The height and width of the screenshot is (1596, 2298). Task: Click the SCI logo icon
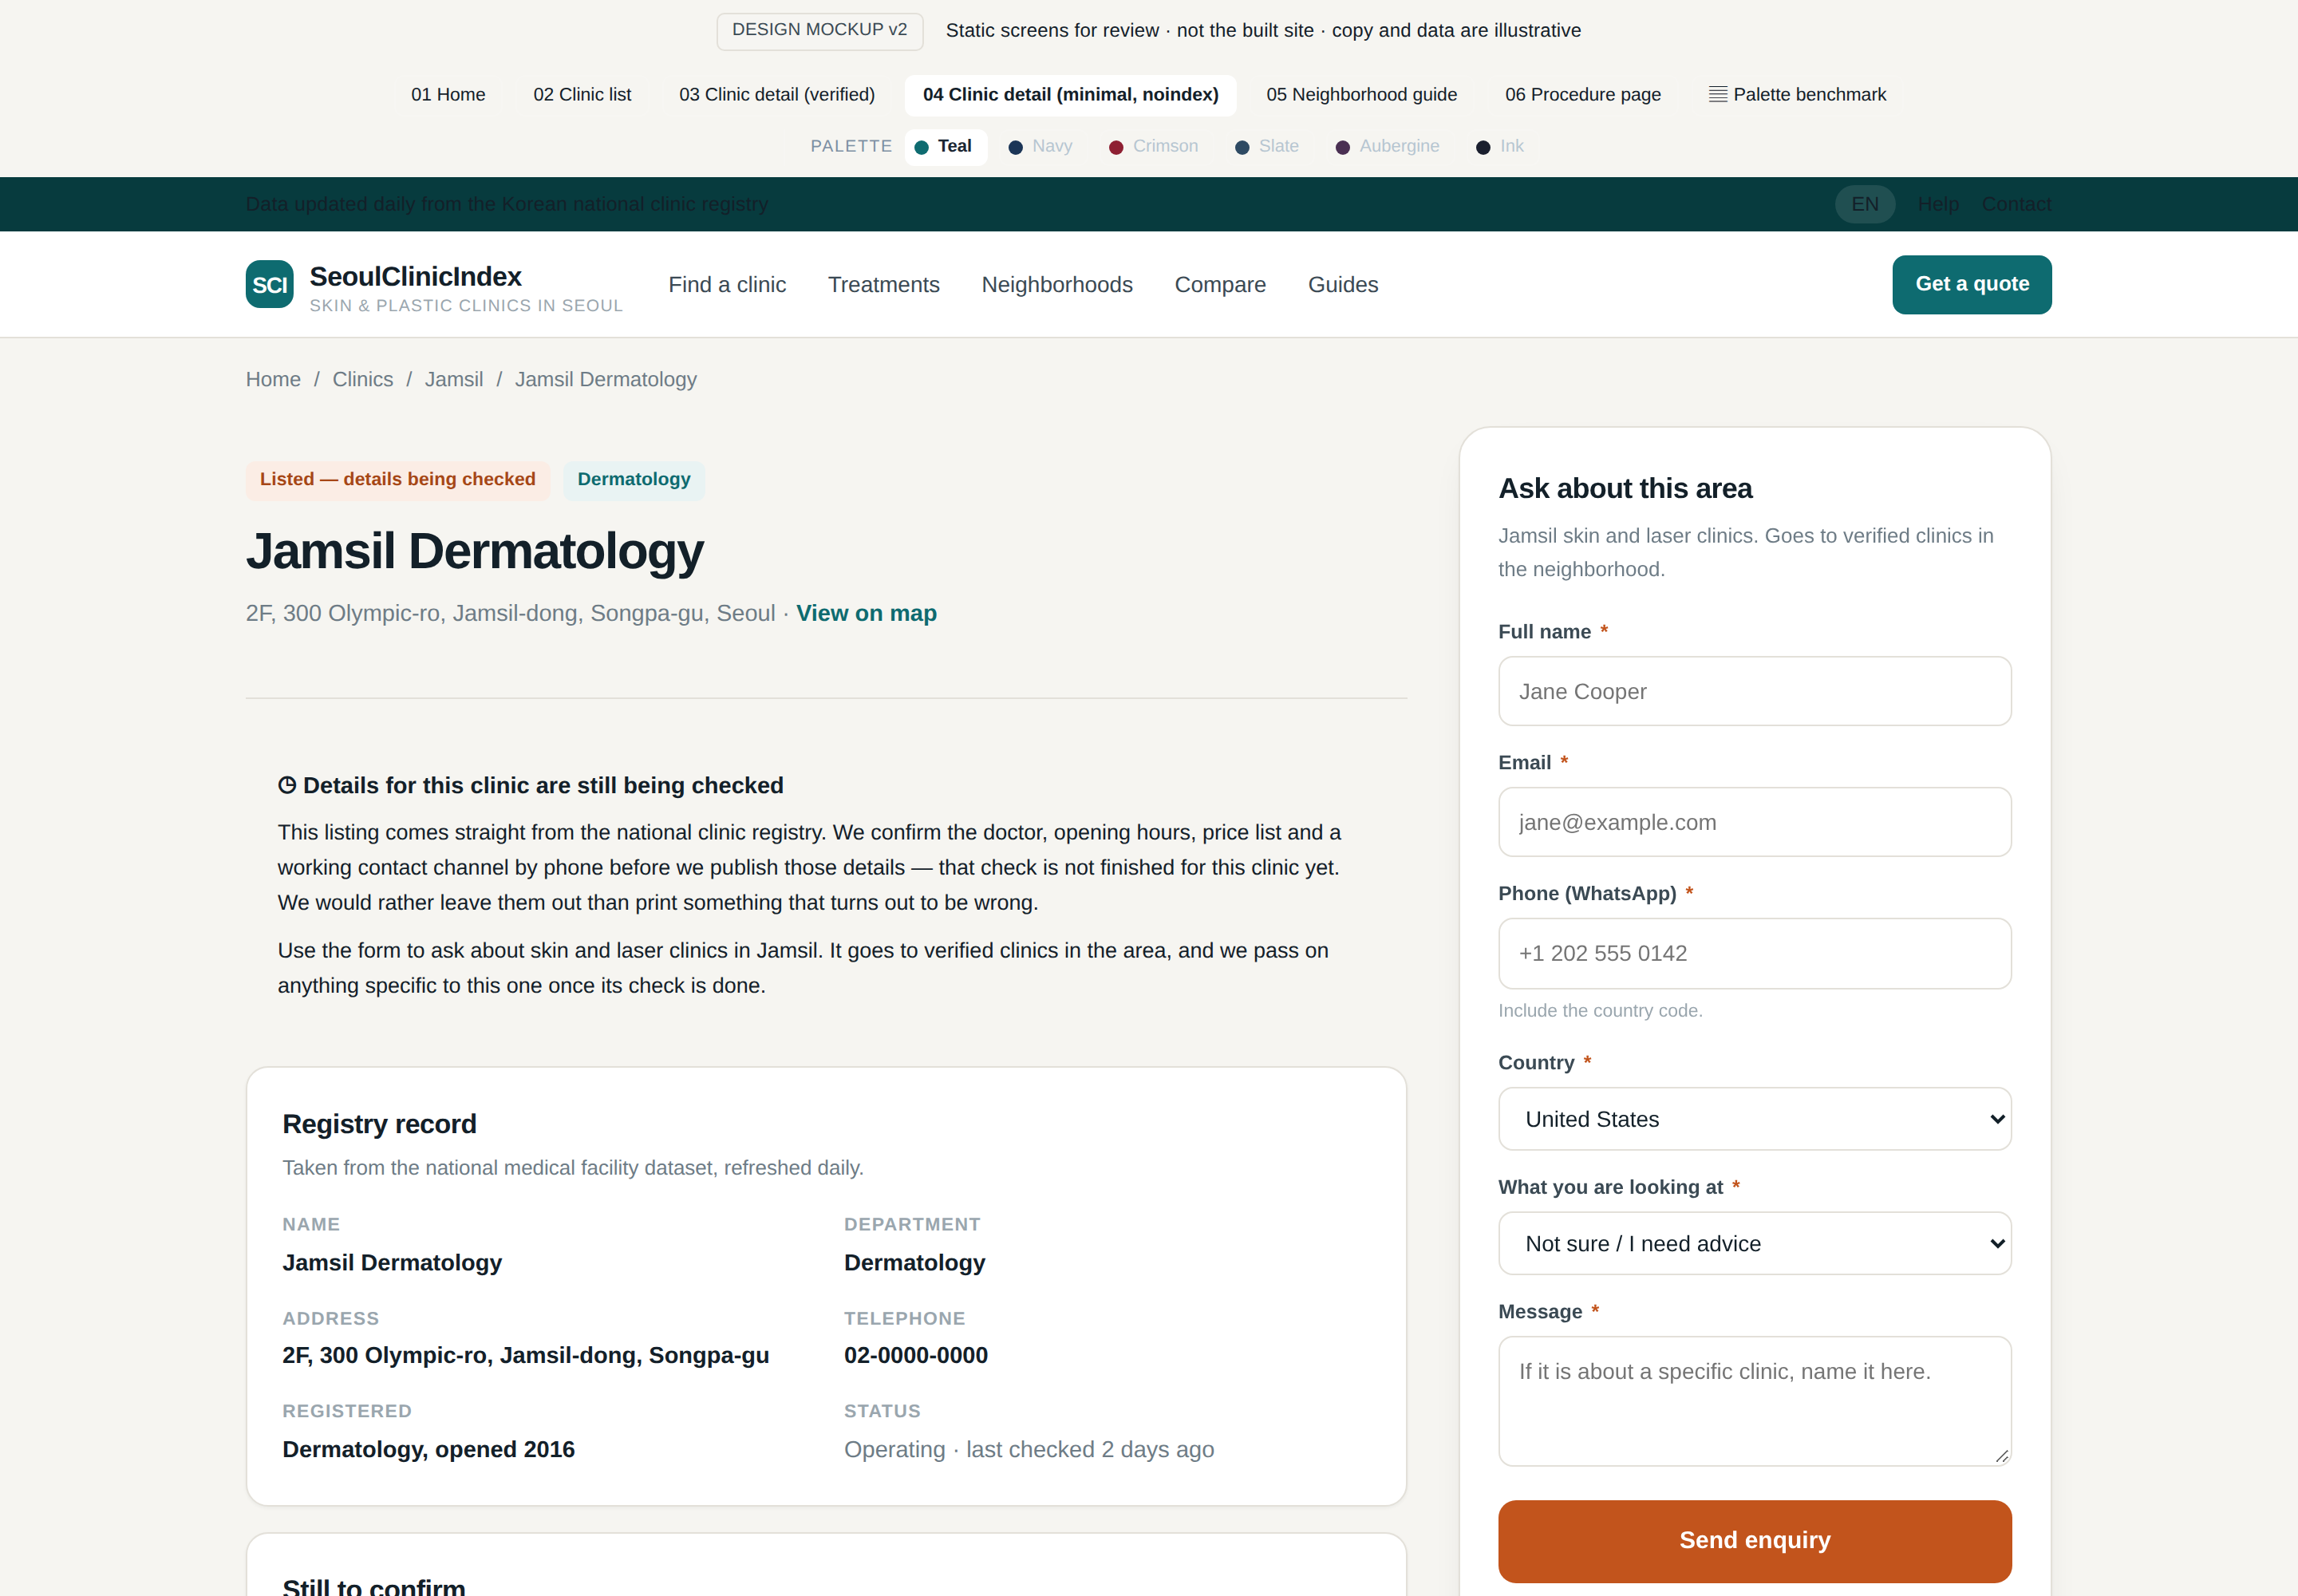269,284
